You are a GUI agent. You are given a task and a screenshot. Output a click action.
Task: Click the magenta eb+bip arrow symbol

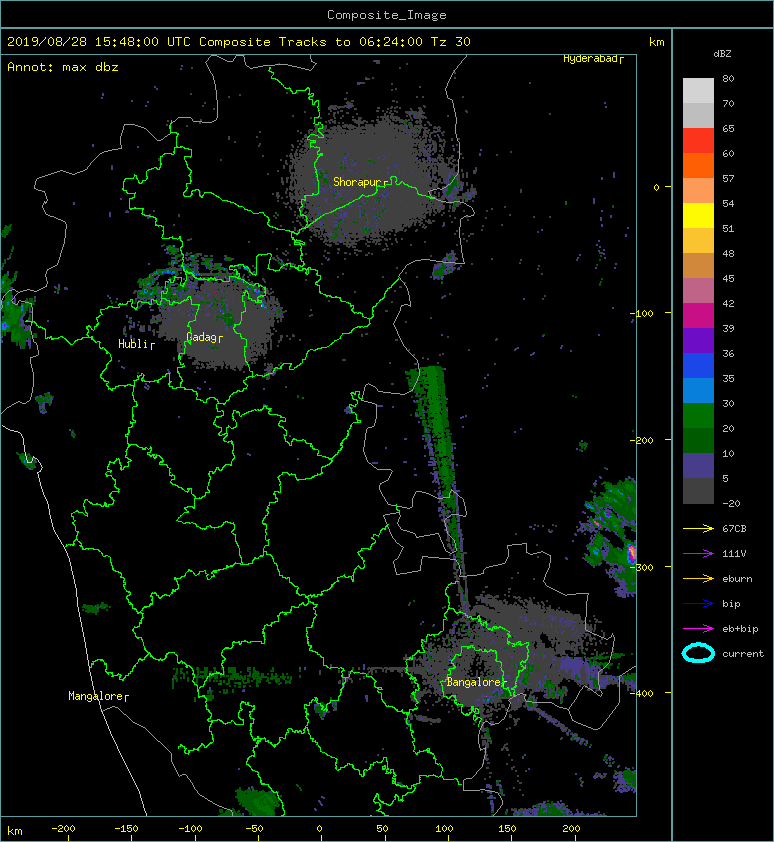(698, 628)
